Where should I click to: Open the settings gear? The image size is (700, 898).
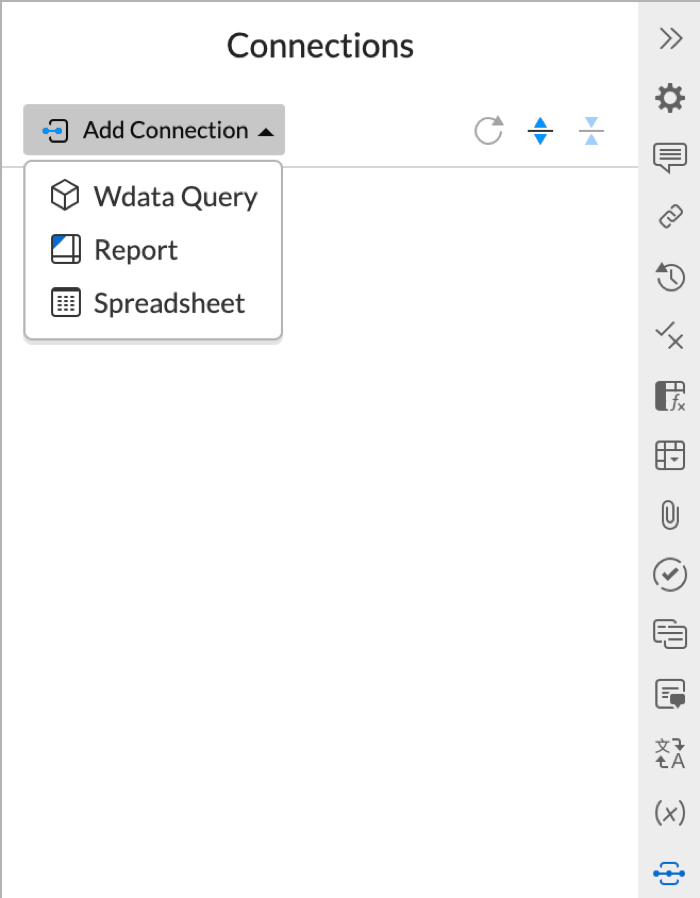click(x=669, y=98)
